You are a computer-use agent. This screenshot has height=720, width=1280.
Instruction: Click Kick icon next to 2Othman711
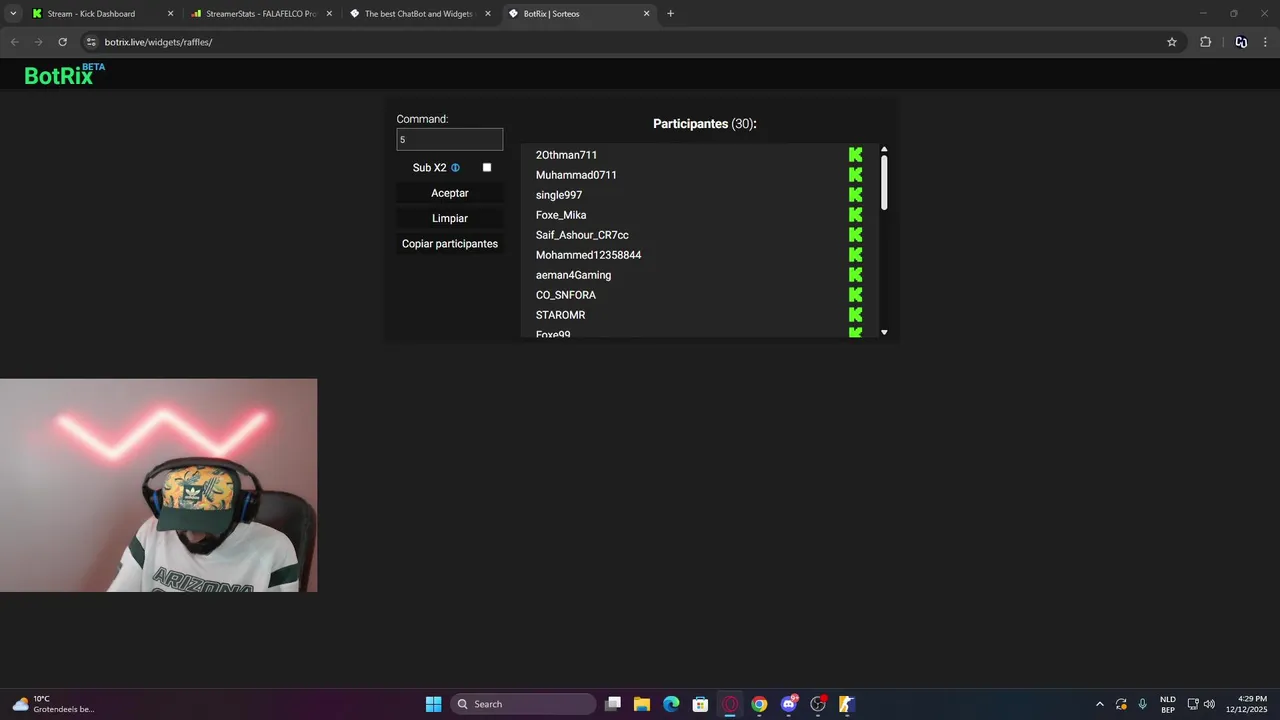pos(855,155)
